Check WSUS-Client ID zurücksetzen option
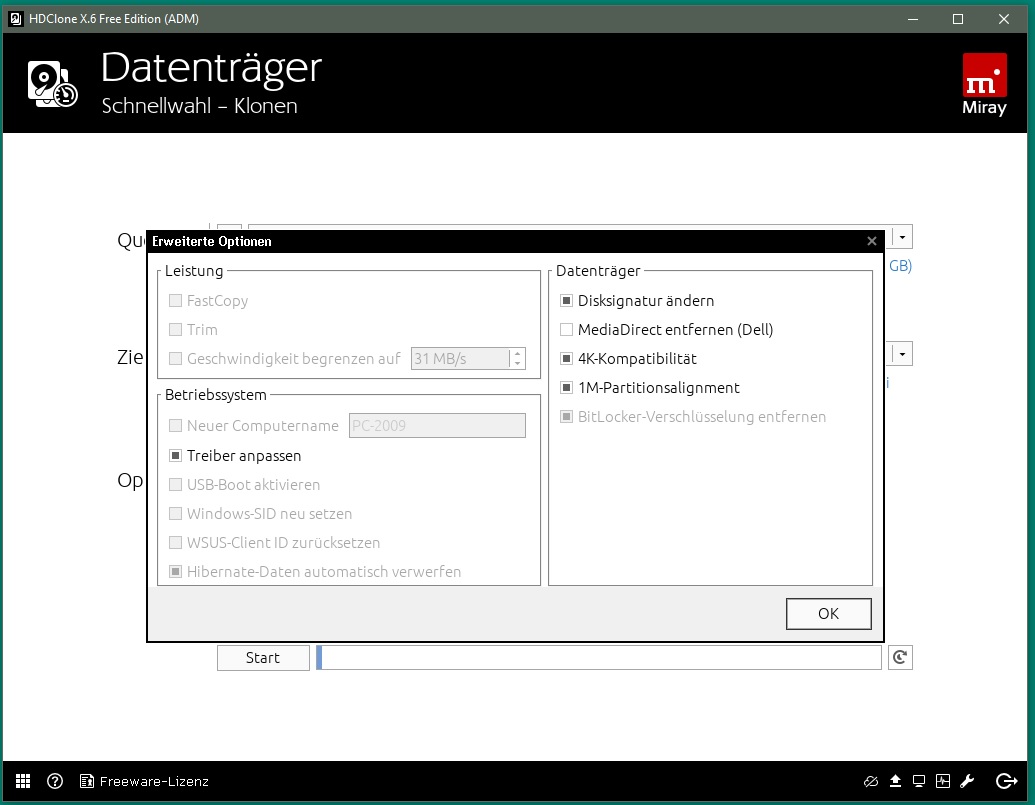Image resolution: width=1035 pixels, height=805 pixels. (x=176, y=543)
